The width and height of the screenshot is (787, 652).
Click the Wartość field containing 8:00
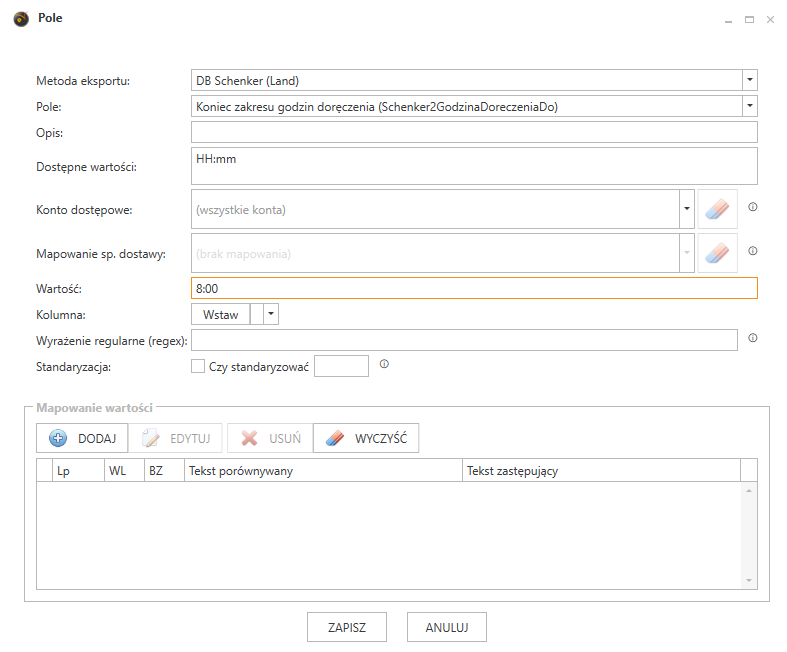474,288
